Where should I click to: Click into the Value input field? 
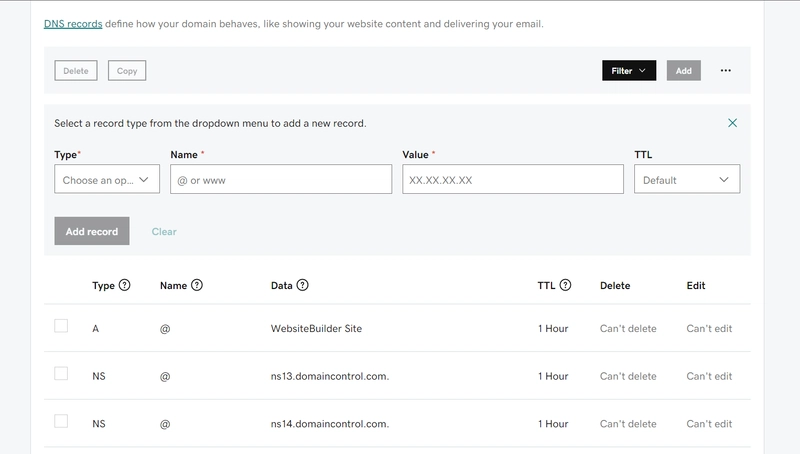pos(512,180)
